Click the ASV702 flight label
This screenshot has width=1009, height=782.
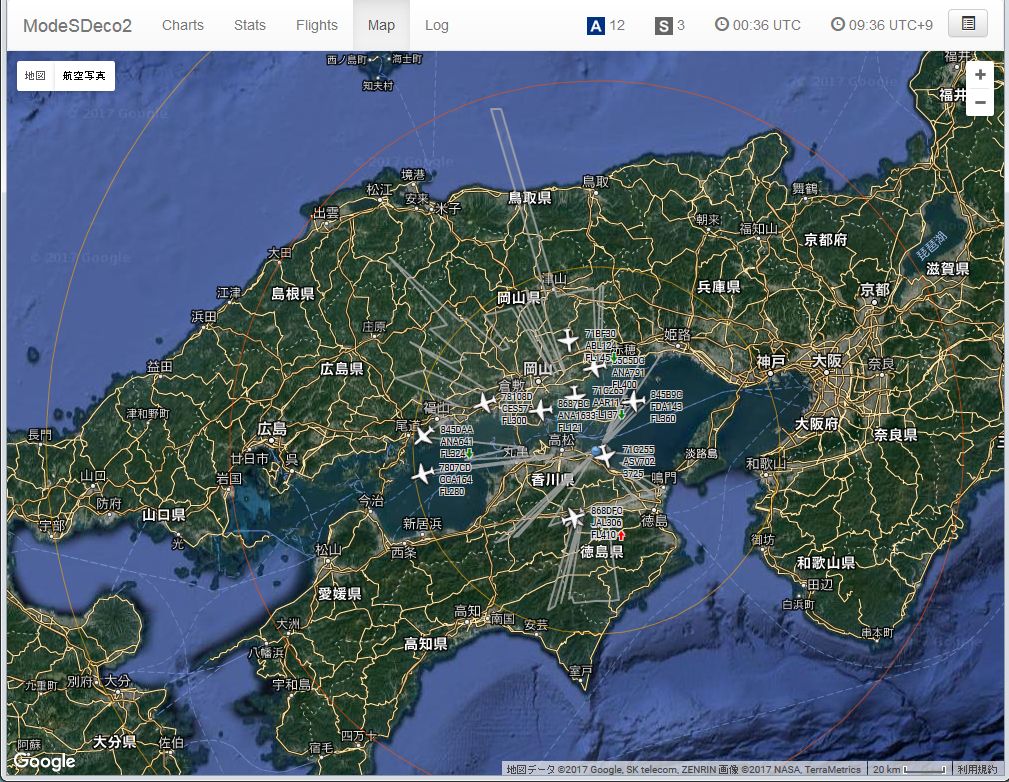pyautogui.click(x=638, y=461)
